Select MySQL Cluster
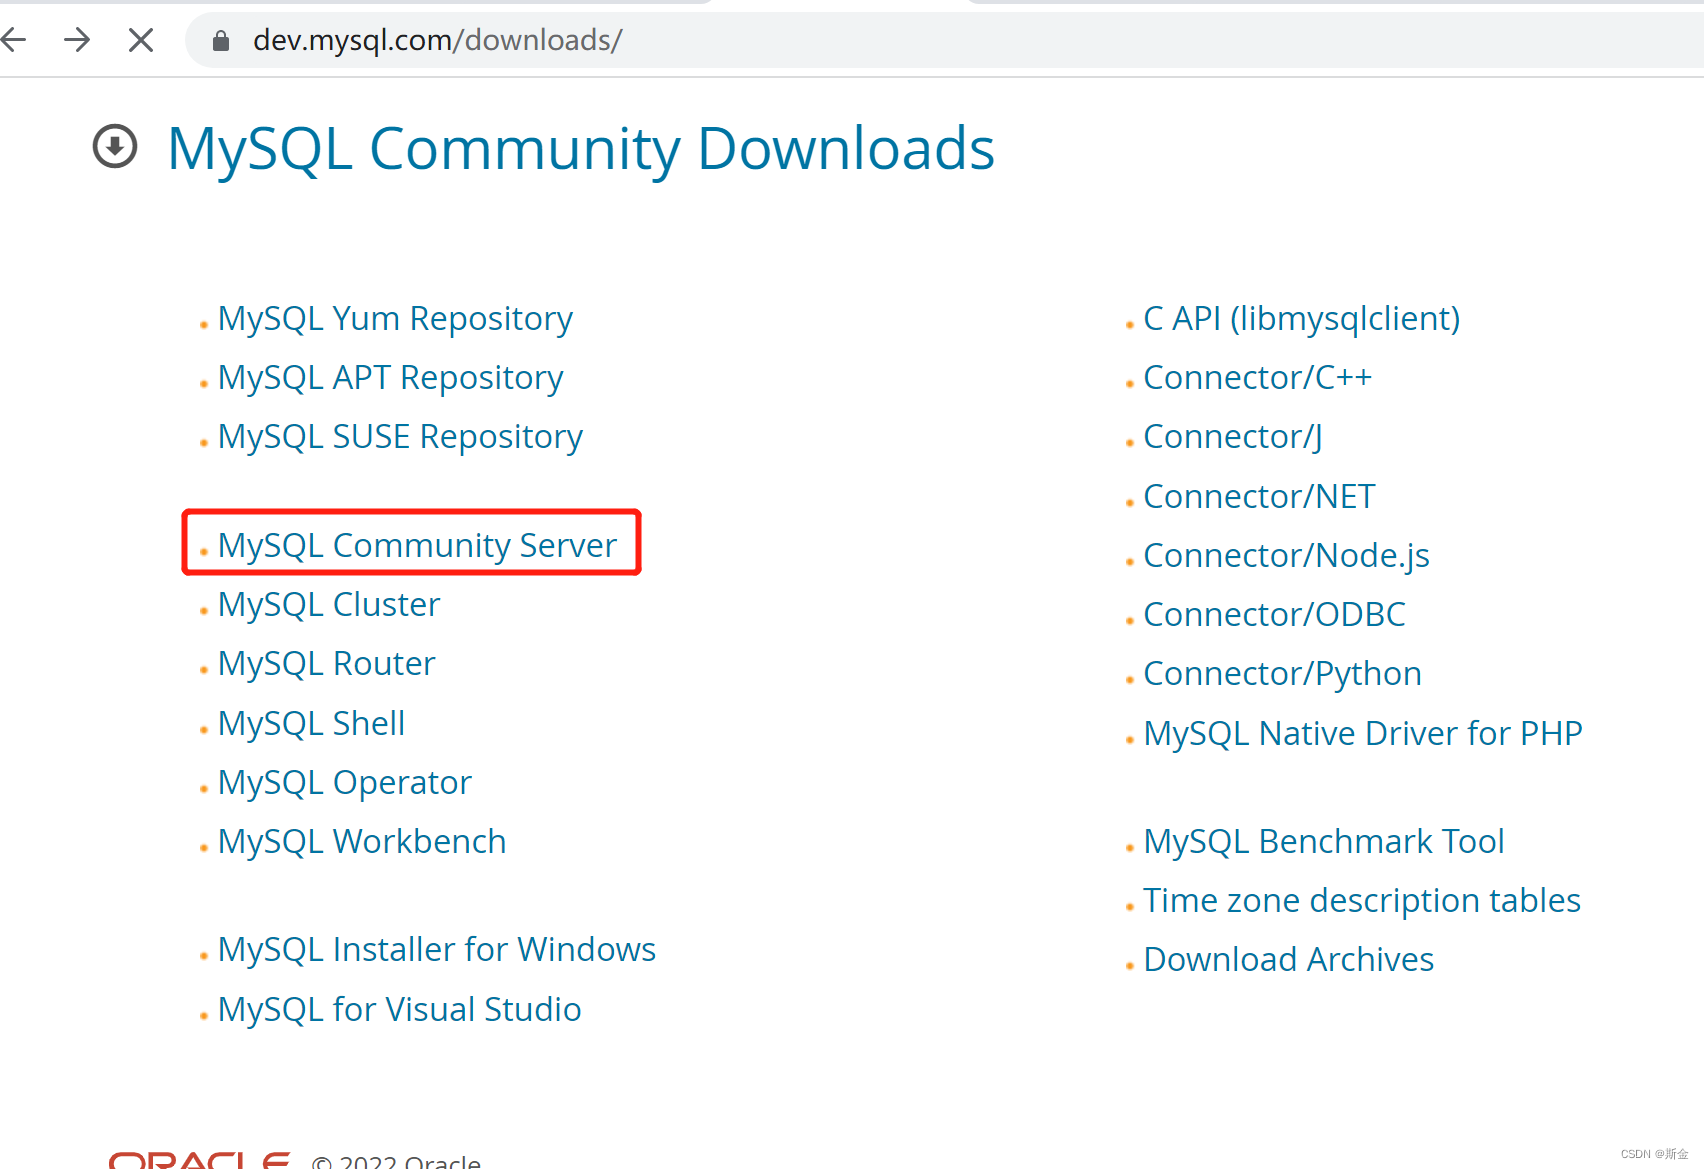The image size is (1704, 1169). pyautogui.click(x=328, y=604)
